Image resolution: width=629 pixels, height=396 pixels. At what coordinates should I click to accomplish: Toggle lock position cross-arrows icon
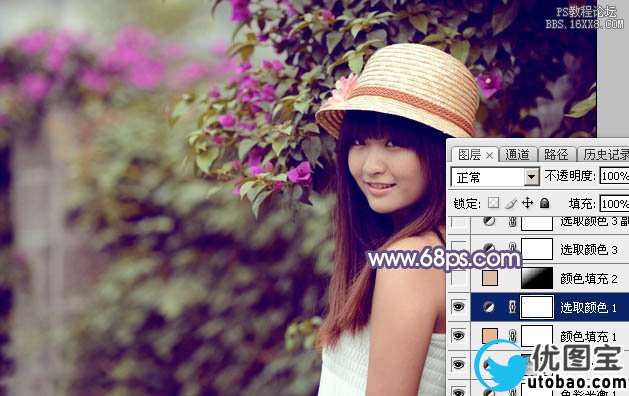pos(528,203)
